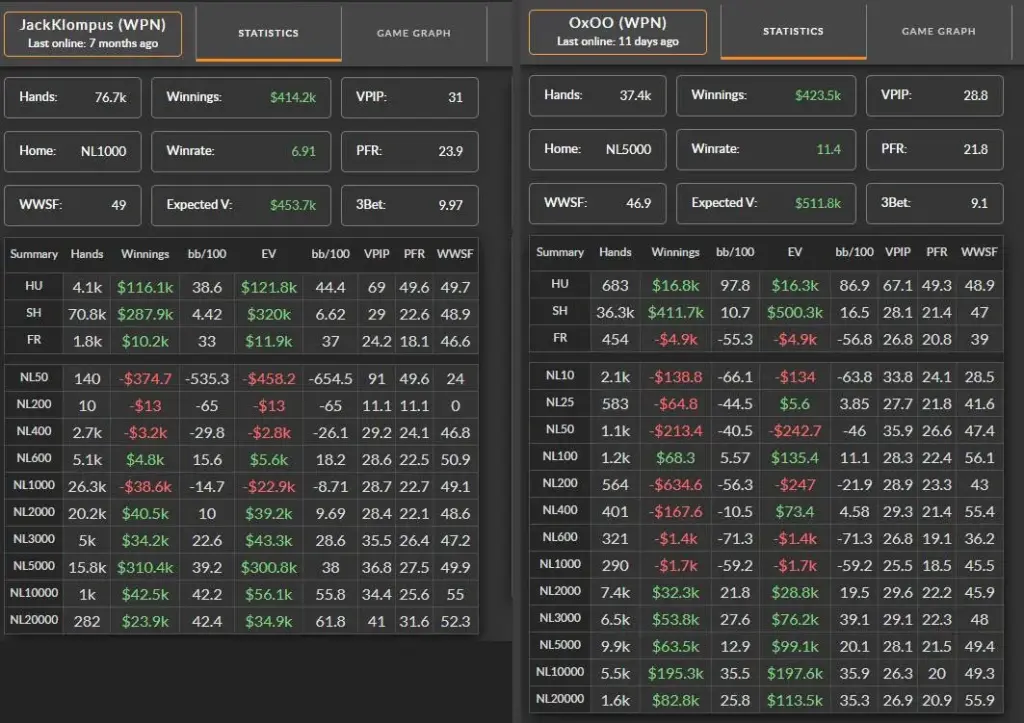Select $32.3k NL2000 winnings for OxOO
1024x723 pixels.
pyautogui.click(x=675, y=593)
